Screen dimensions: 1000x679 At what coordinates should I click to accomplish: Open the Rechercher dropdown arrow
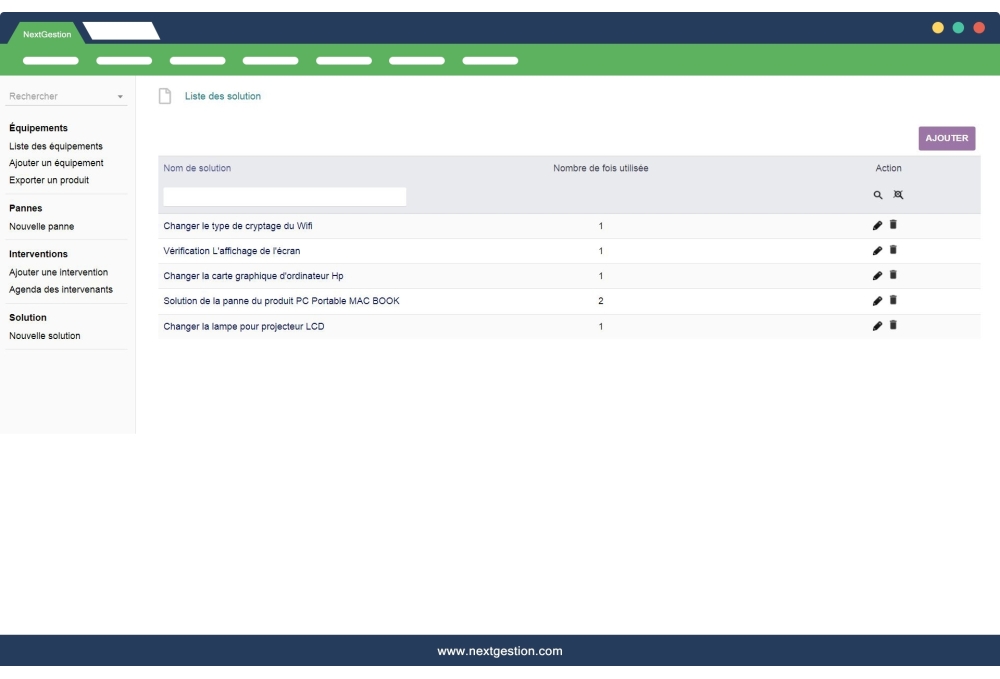pos(122,98)
